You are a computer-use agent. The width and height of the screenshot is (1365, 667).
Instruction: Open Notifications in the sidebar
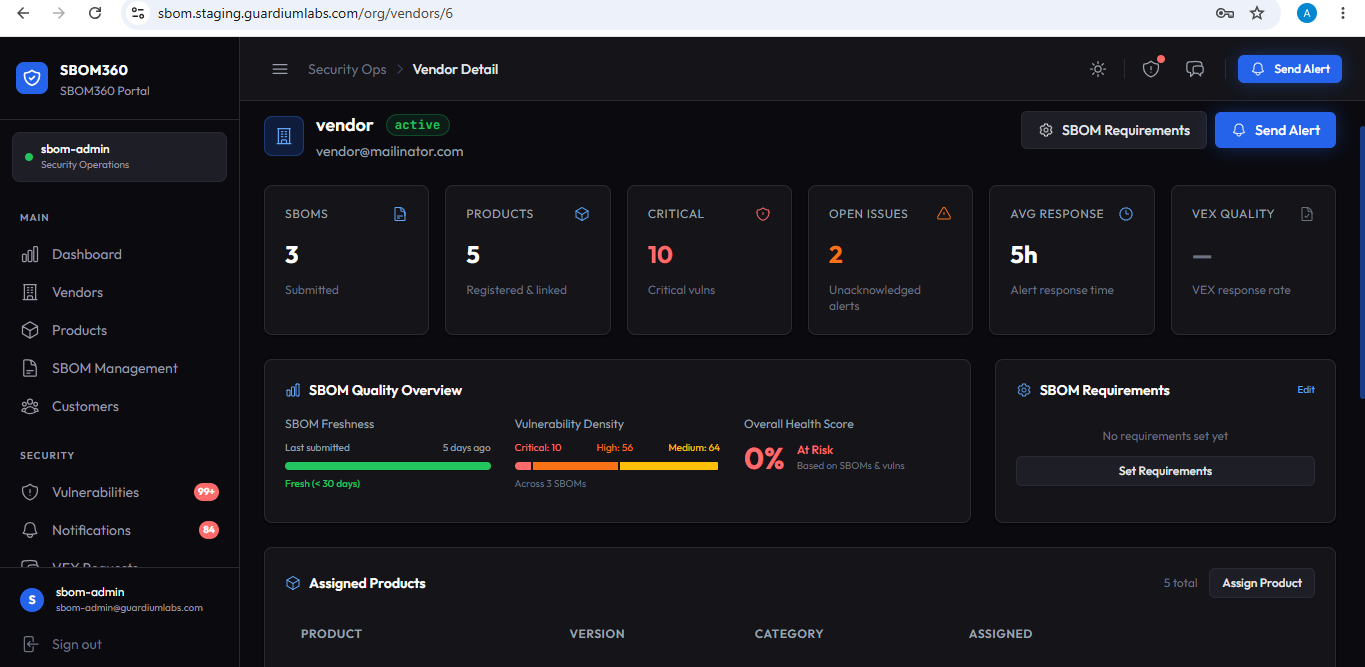pos(119,531)
